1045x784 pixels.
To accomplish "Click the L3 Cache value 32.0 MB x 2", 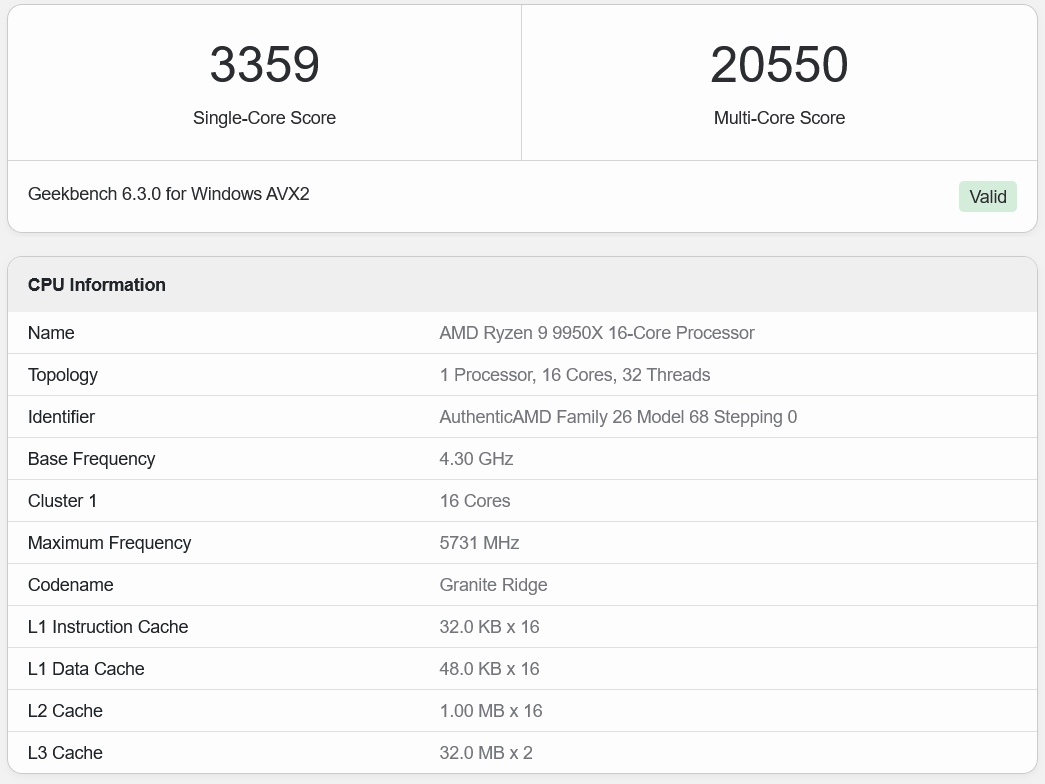I will (485, 753).
